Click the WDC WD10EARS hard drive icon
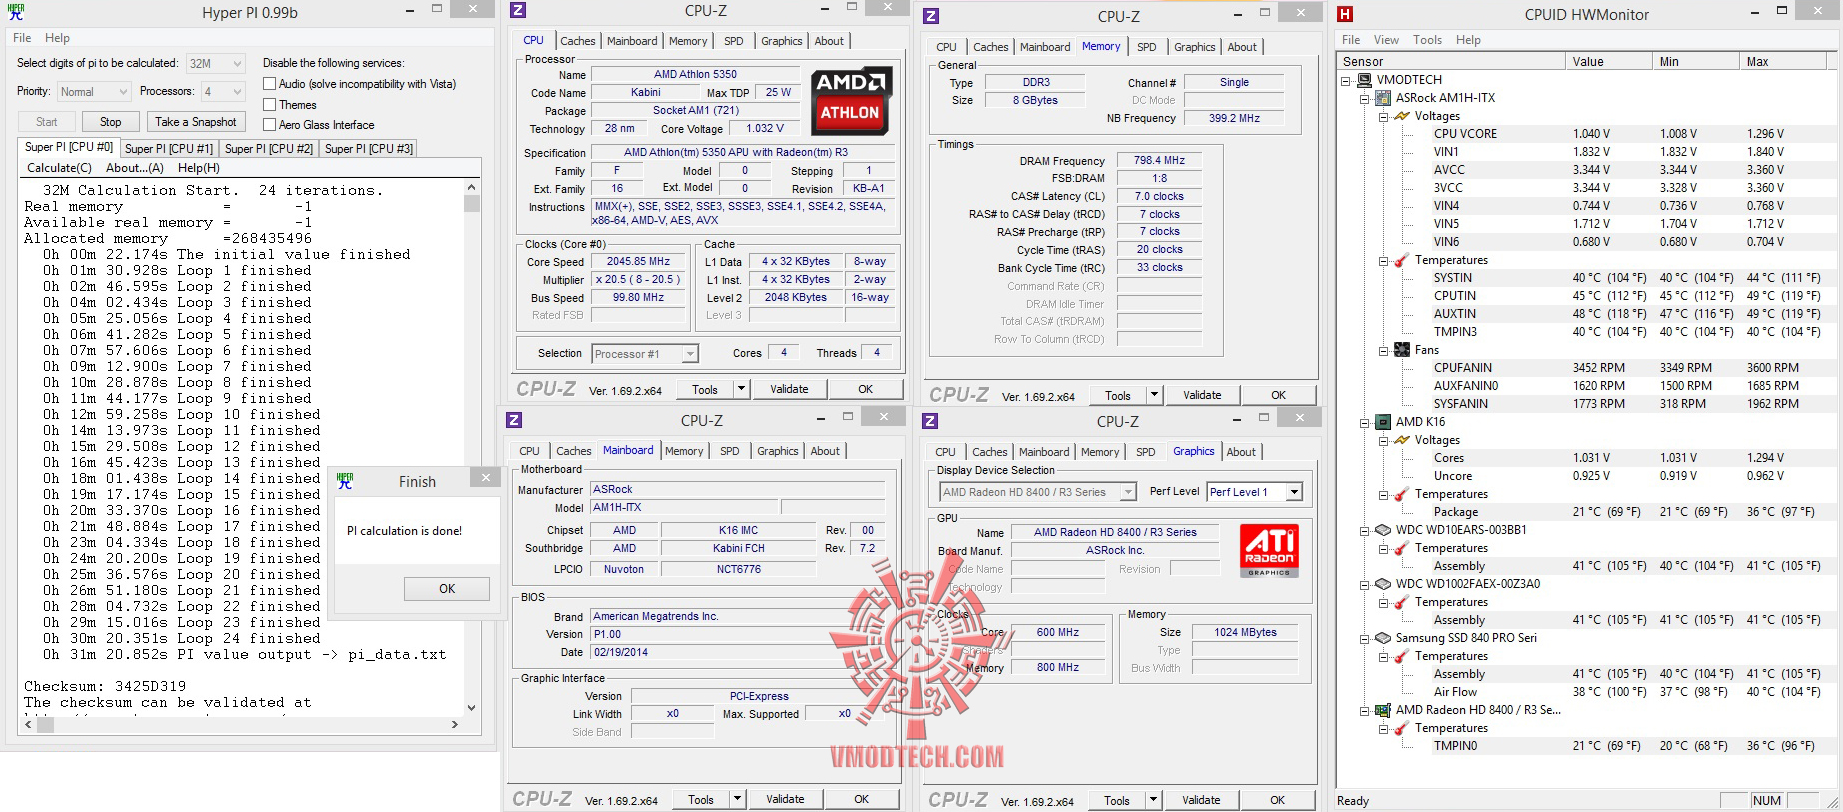Viewport: 1843px width, 812px height. coord(1383,530)
